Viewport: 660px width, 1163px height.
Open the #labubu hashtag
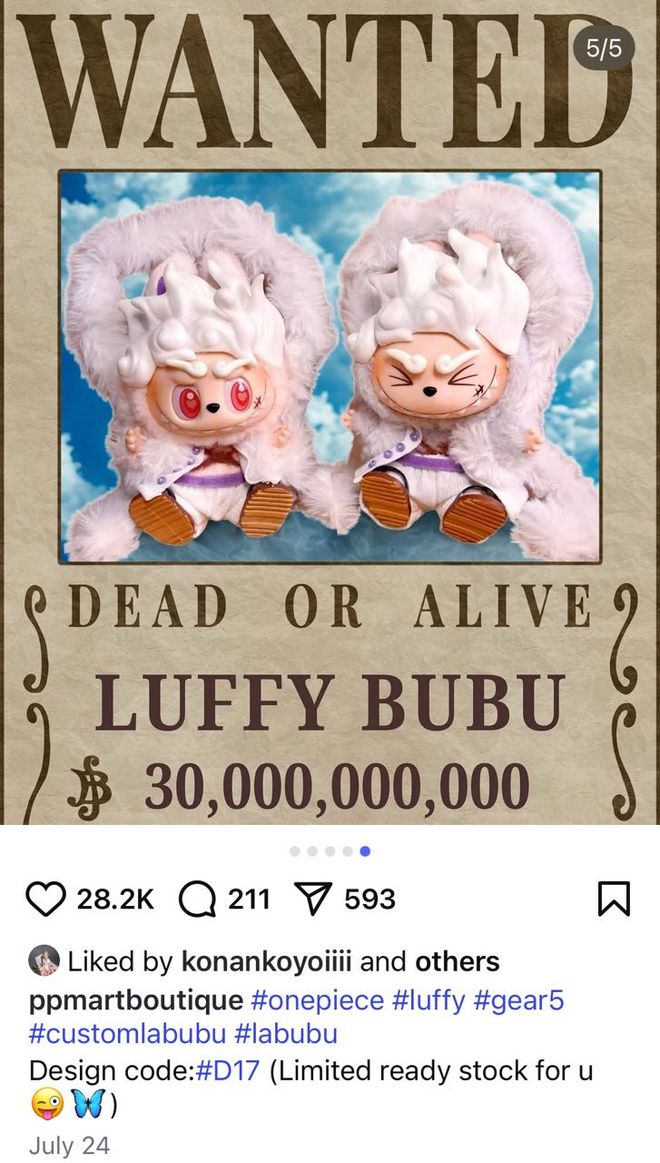286,1034
